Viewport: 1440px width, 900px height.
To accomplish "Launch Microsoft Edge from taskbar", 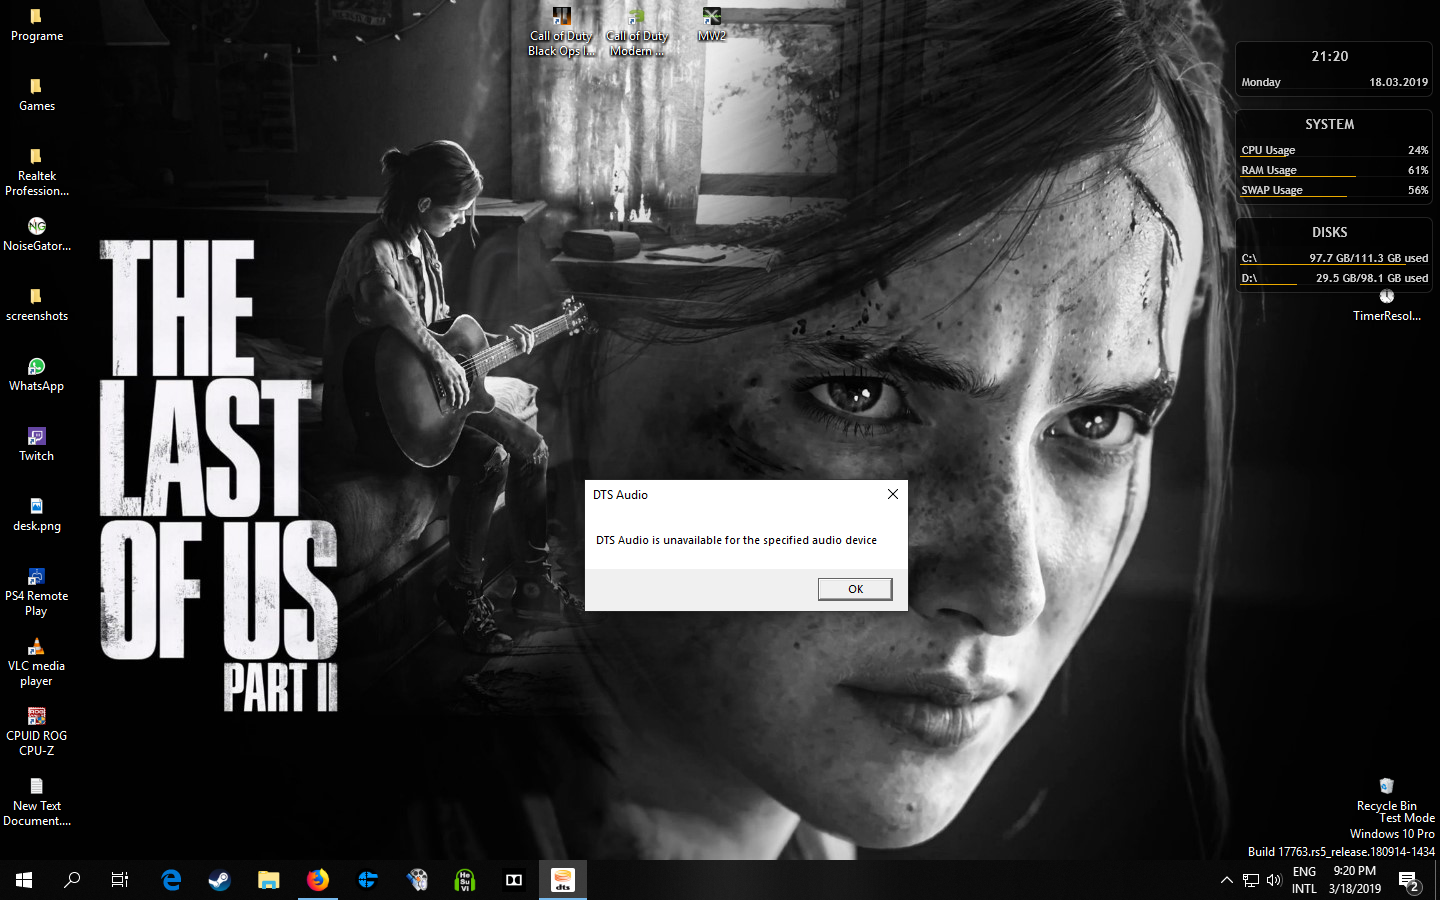I will [x=171, y=880].
